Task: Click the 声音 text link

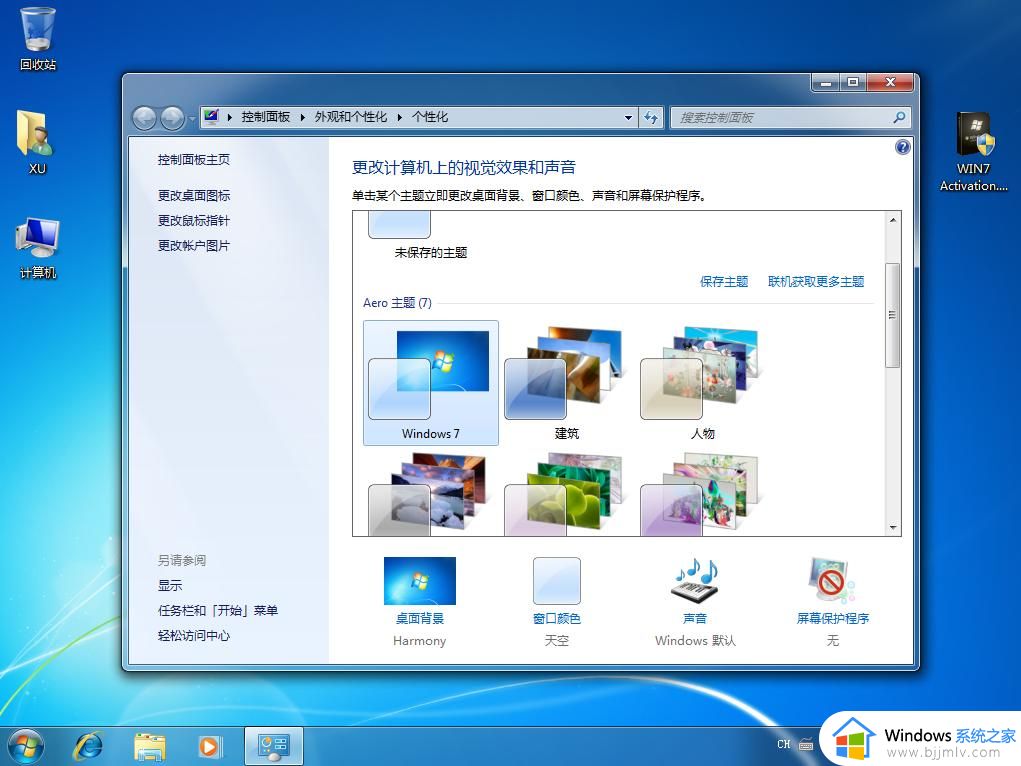Action: [695, 619]
